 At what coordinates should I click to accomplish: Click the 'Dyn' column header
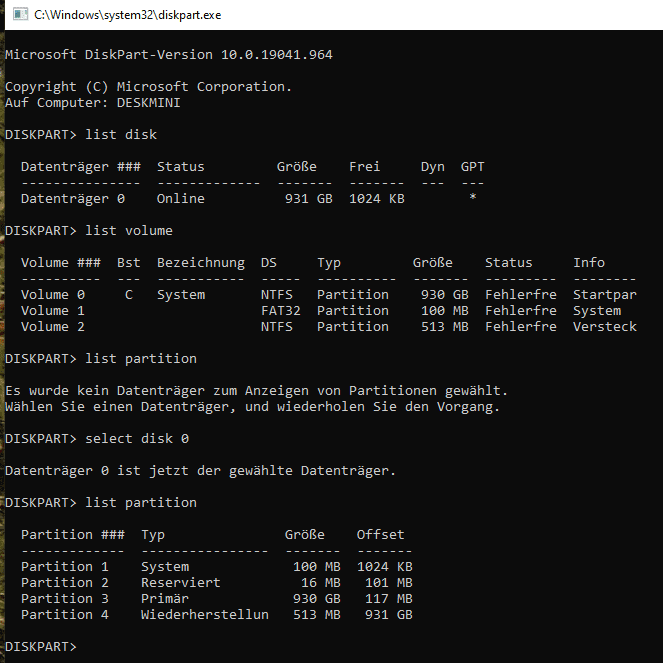click(433, 167)
